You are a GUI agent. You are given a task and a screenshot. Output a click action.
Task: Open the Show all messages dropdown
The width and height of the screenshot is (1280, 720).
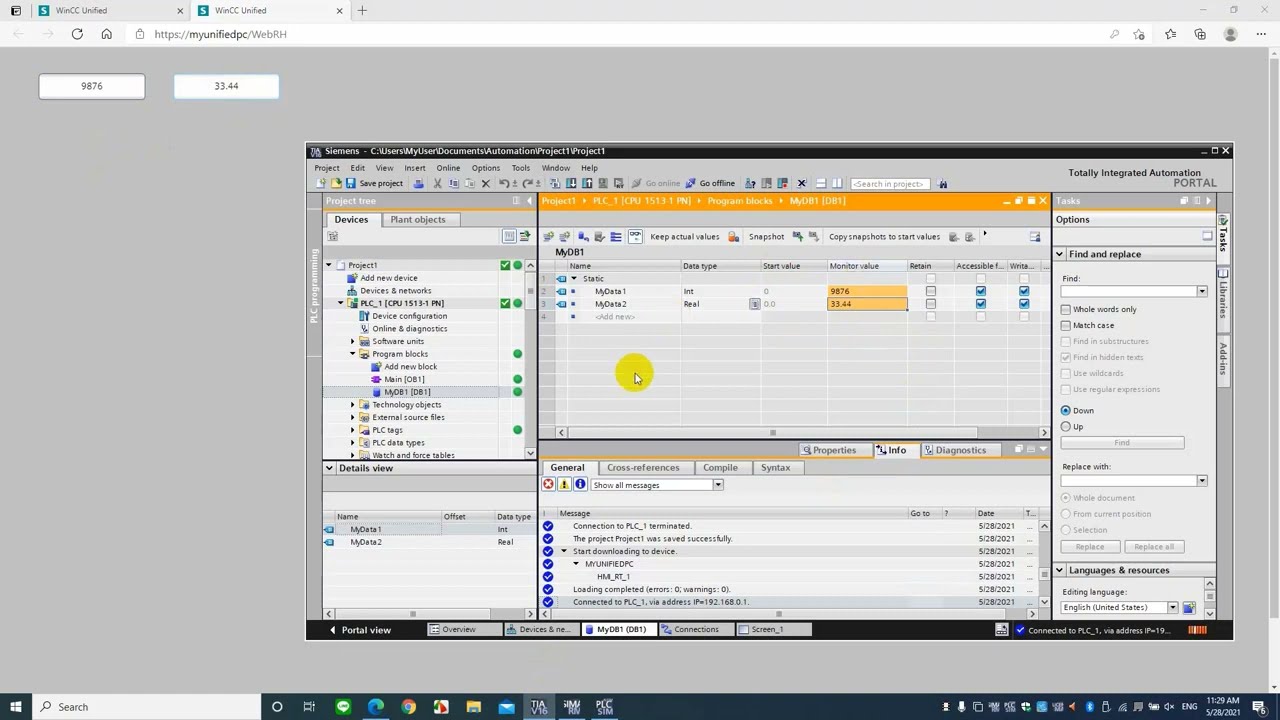click(x=717, y=485)
